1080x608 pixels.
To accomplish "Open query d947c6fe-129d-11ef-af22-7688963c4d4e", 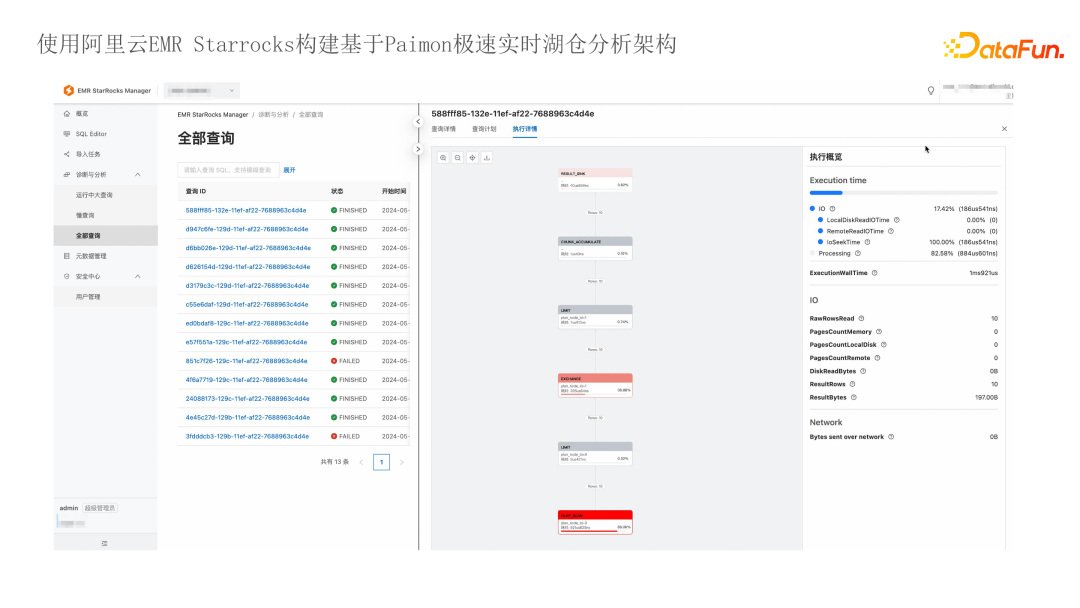I will 247,229.
